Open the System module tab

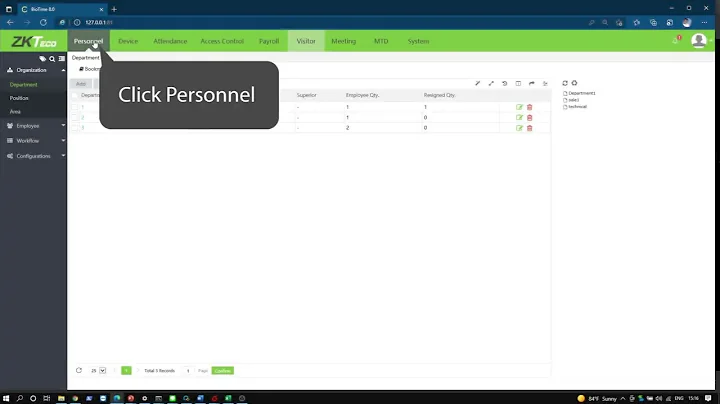[x=418, y=41]
